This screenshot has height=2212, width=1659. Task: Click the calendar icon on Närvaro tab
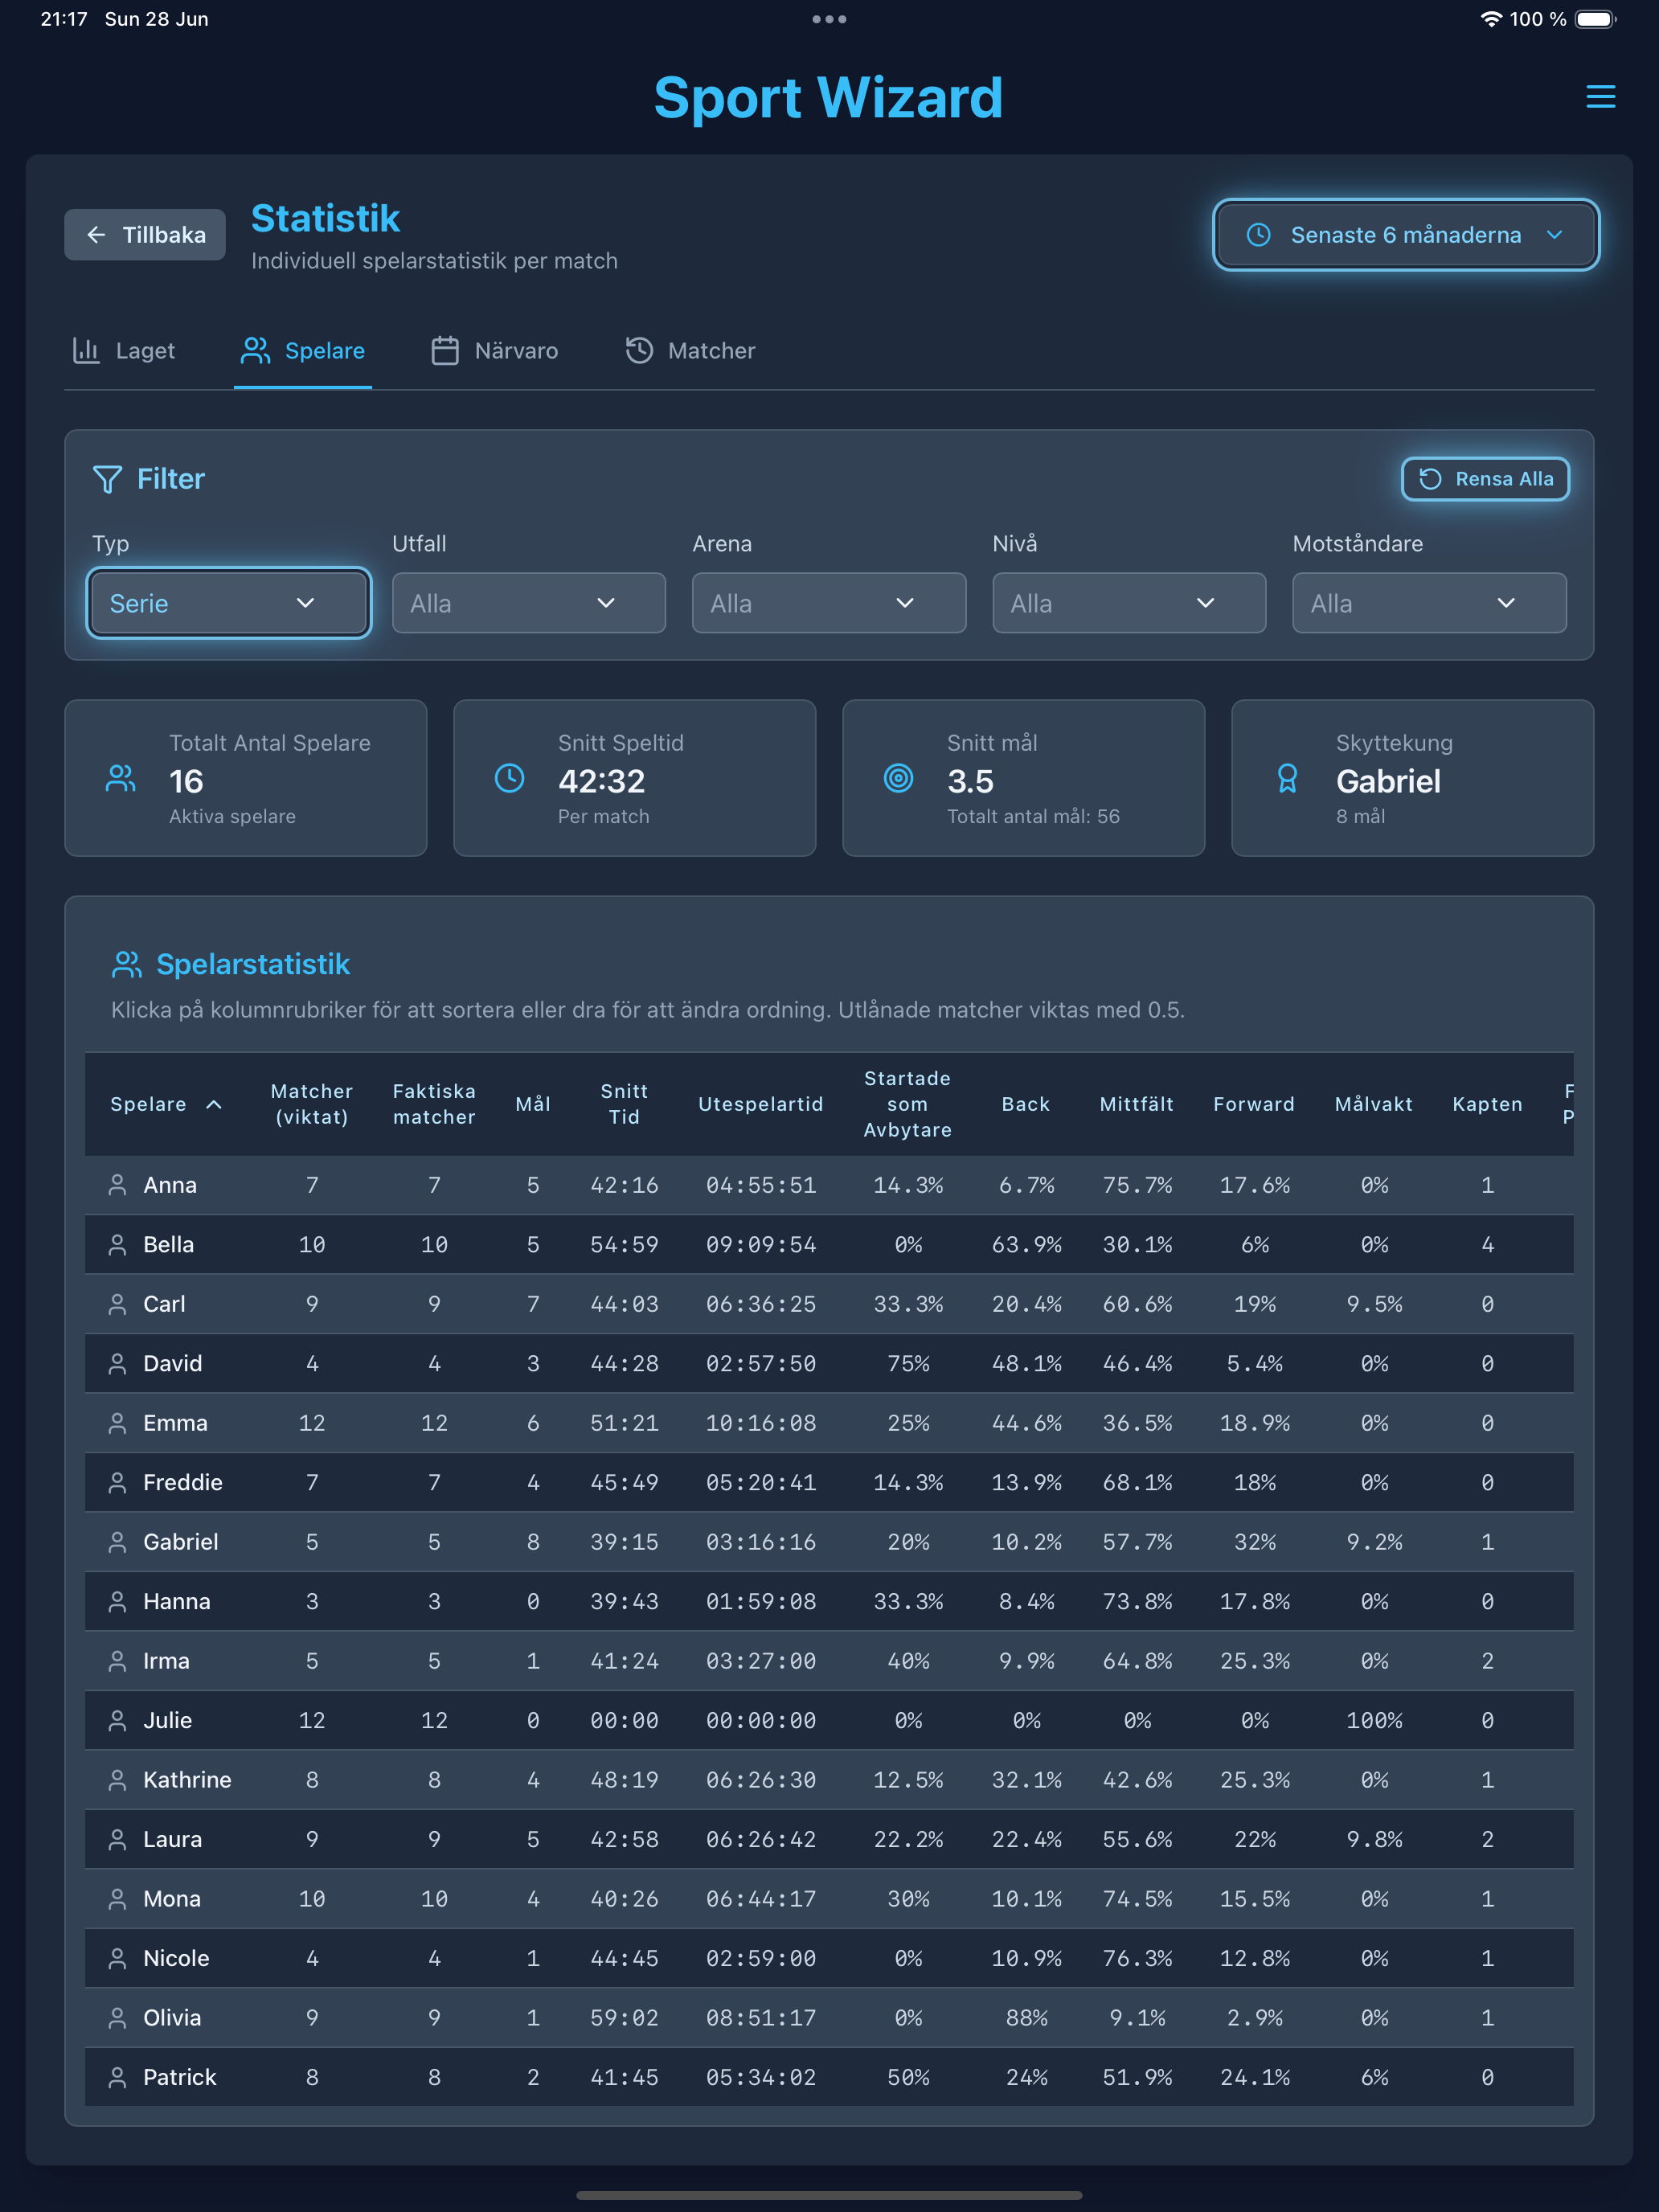pos(445,351)
